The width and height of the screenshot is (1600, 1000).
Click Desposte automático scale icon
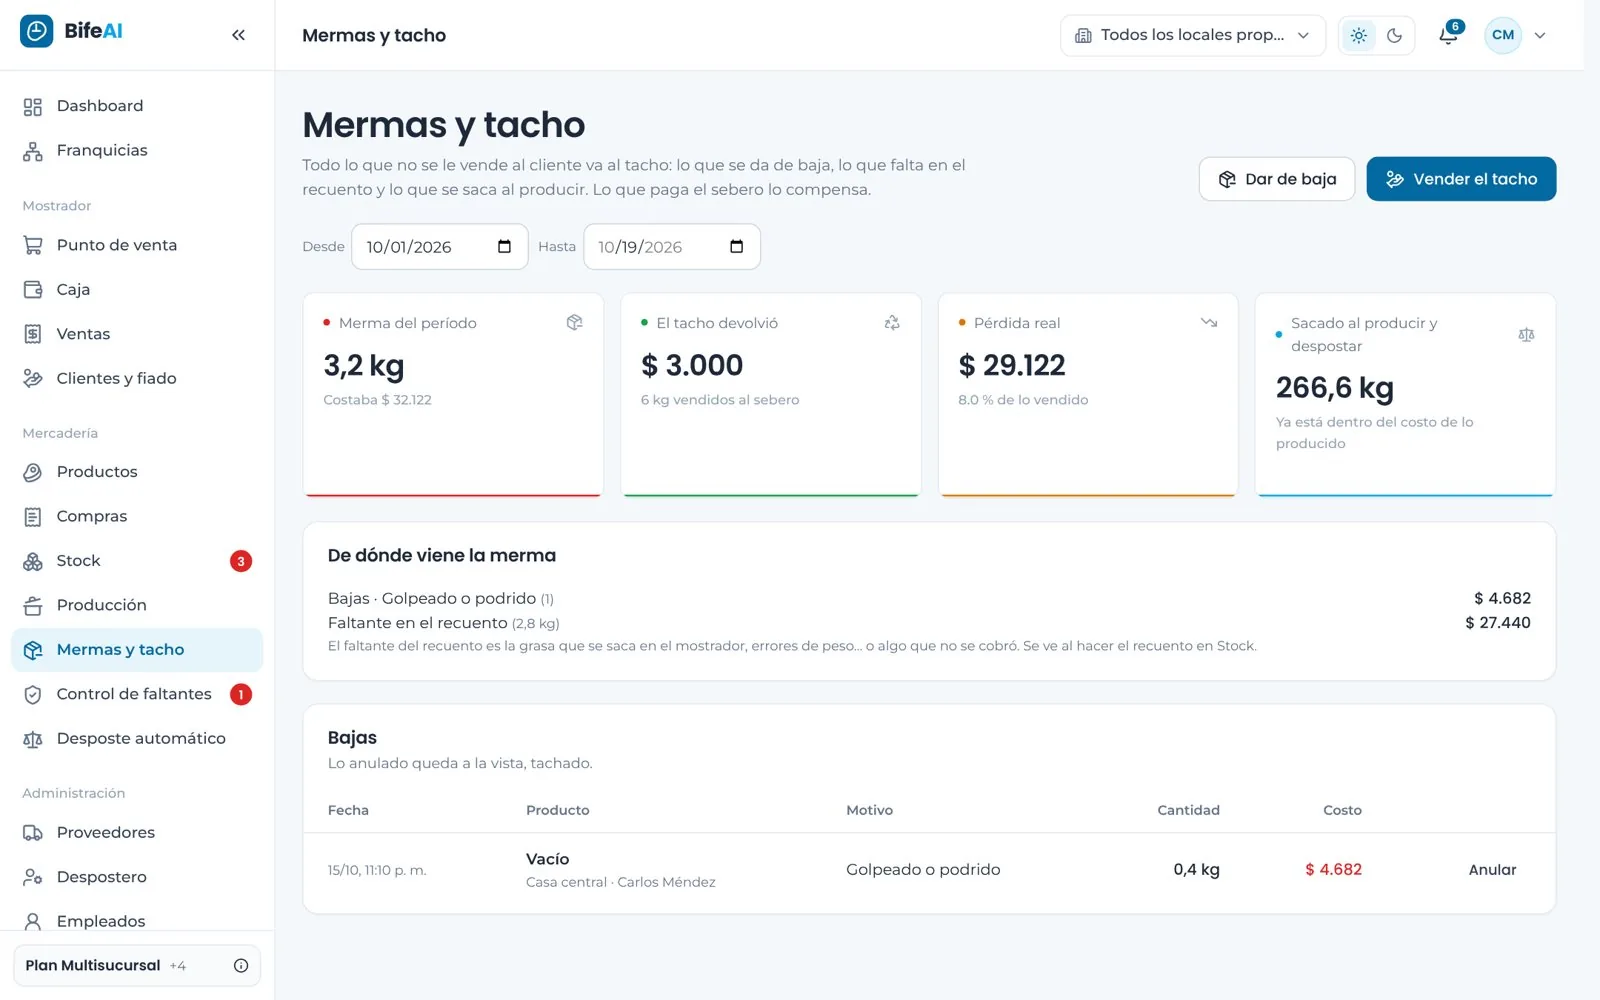click(x=33, y=739)
